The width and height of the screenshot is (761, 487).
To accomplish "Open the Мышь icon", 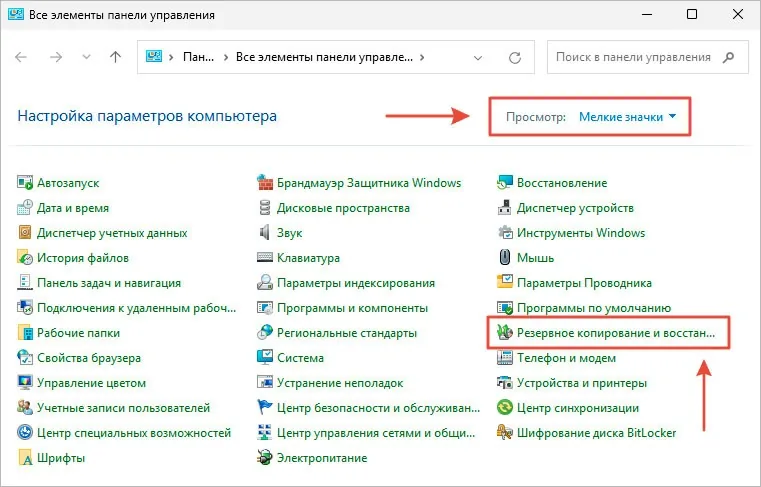I will click(x=506, y=258).
